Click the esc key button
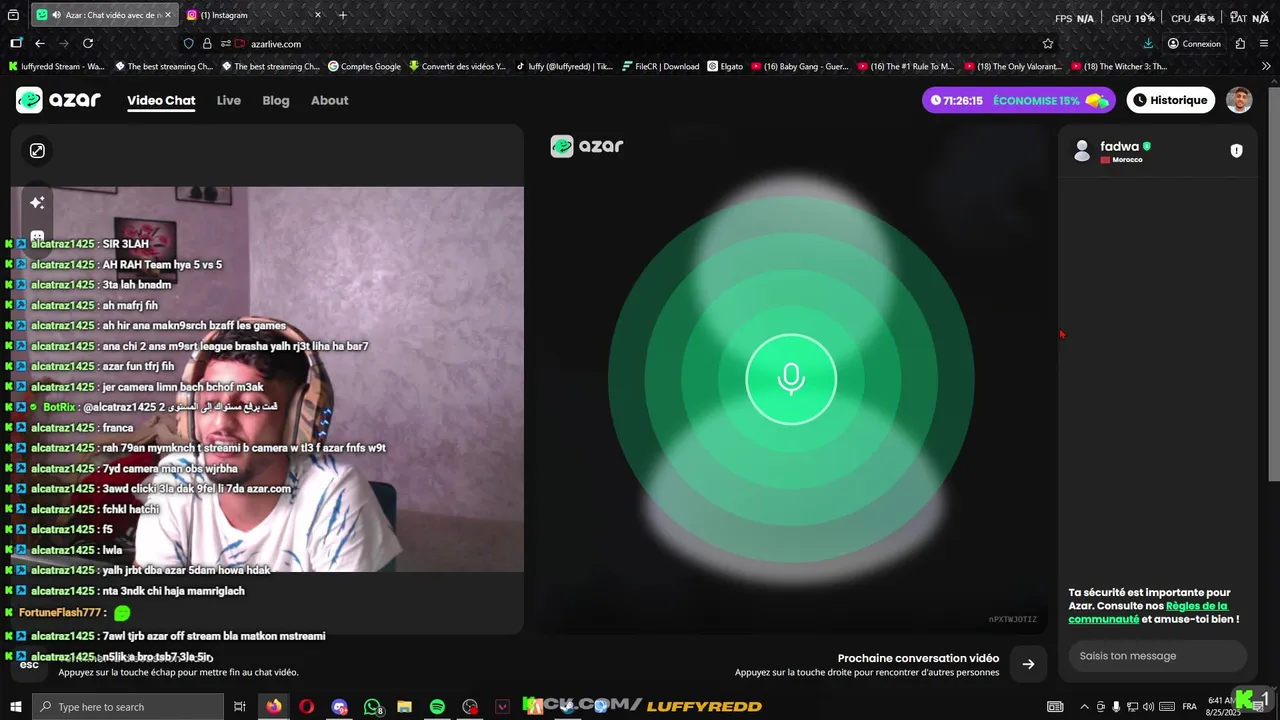This screenshot has width=1280, height=720. click(29, 664)
